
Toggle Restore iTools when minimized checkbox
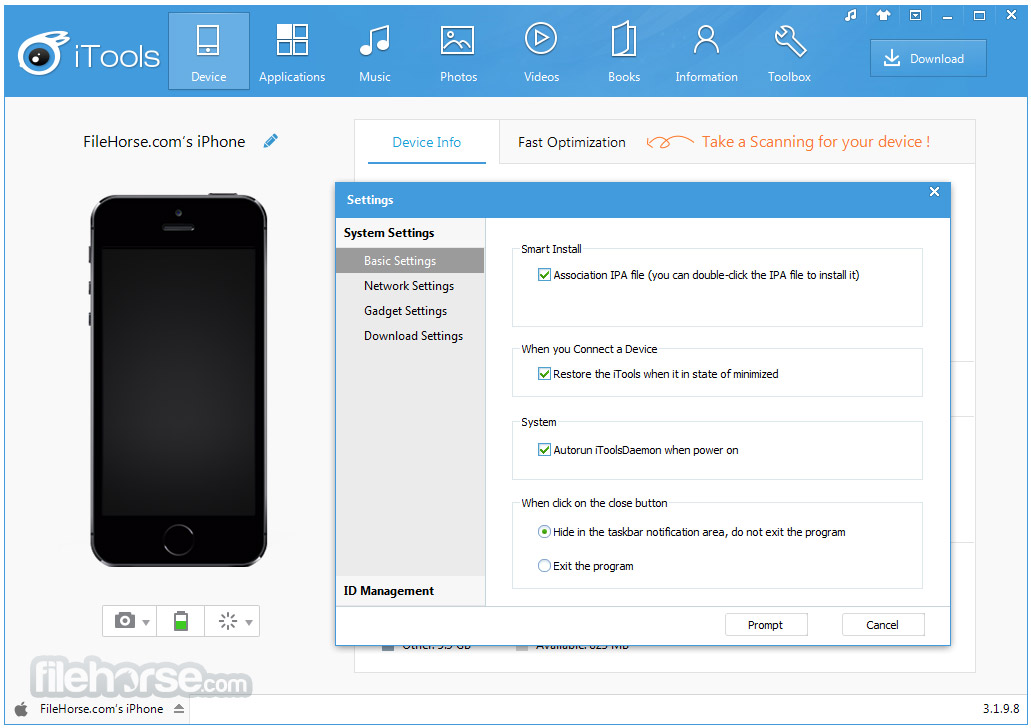544,374
